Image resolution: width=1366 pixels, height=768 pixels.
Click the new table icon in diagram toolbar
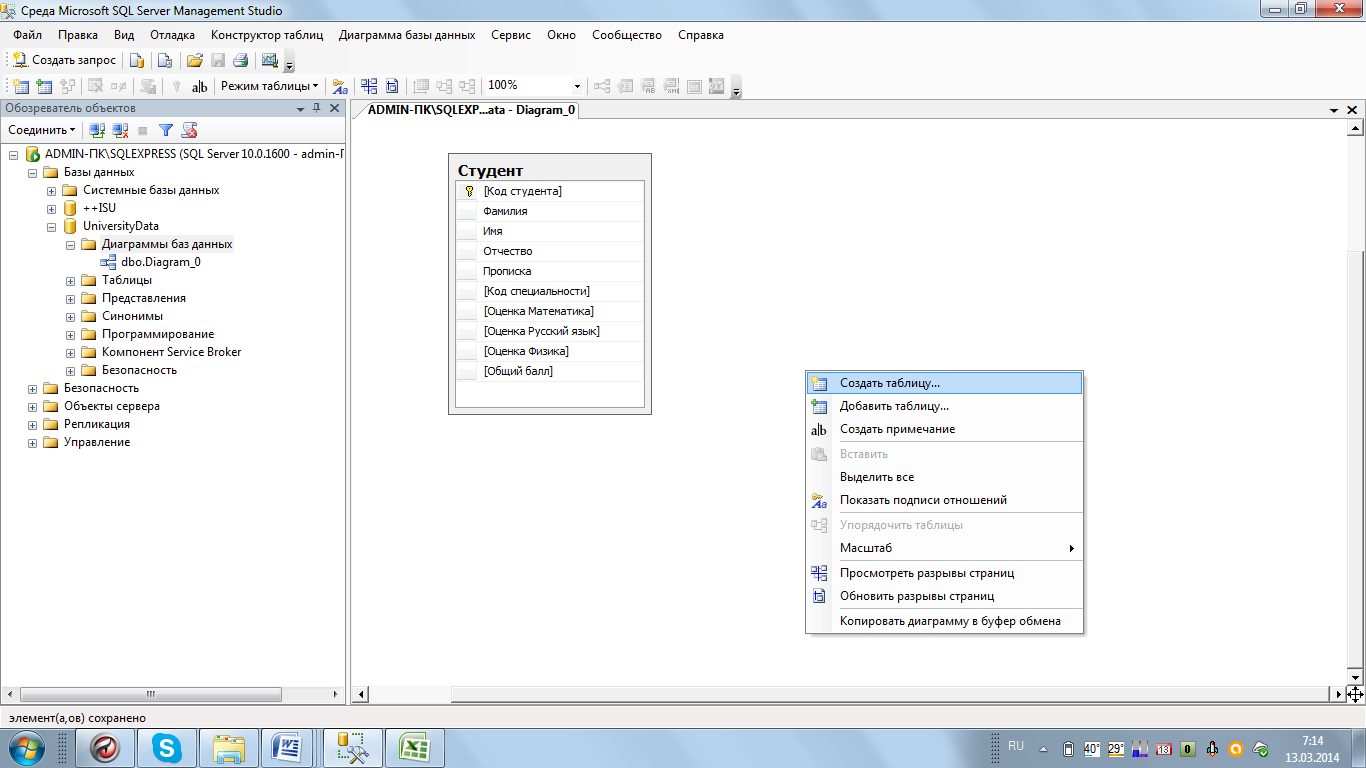(x=20, y=86)
